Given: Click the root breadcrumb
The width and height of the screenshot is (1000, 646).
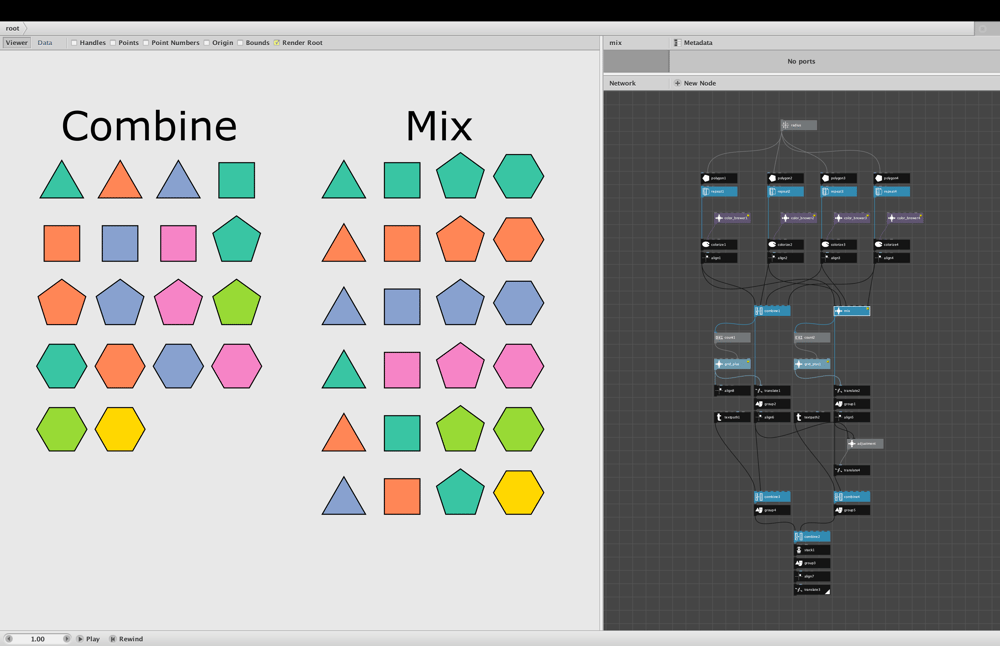Looking at the screenshot, I should point(13,28).
